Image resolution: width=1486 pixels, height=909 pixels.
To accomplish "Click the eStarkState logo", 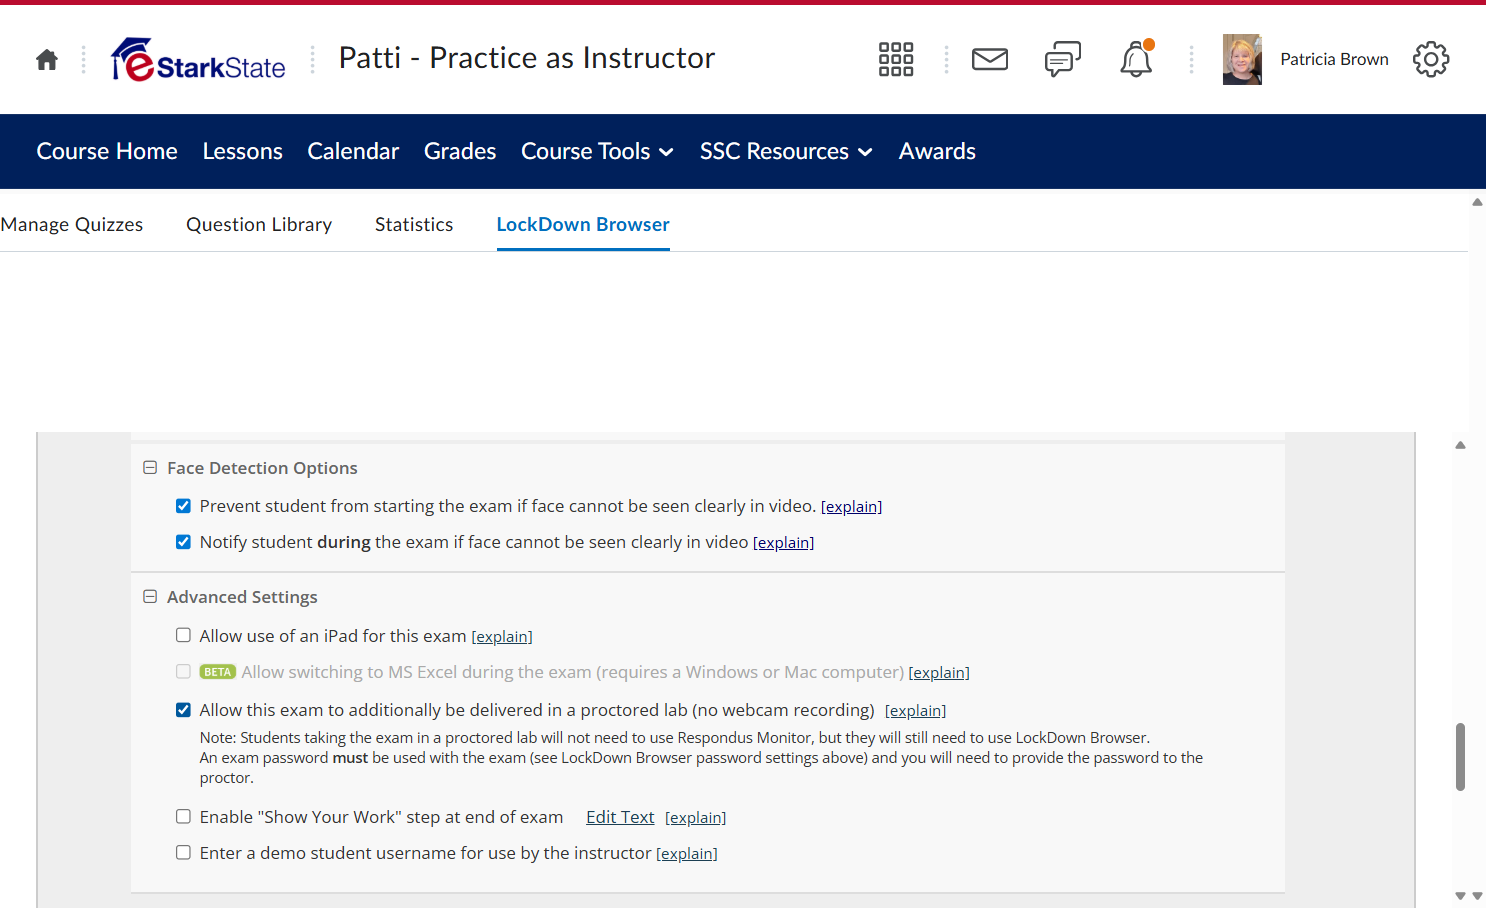I will tap(198, 60).
